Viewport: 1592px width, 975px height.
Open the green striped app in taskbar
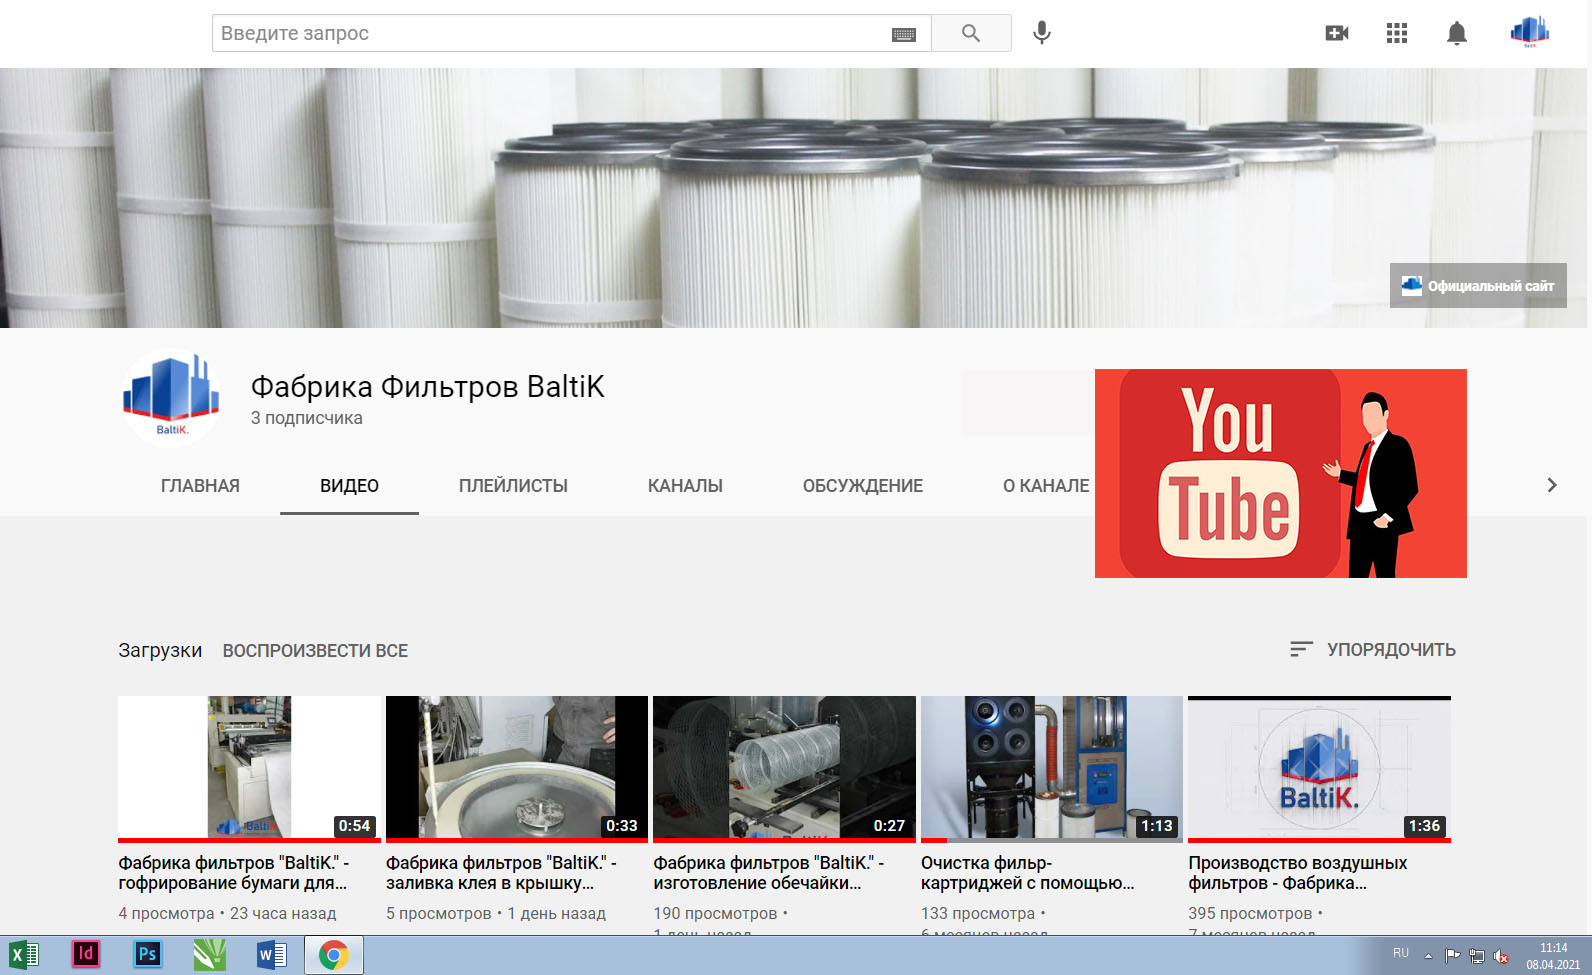pyautogui.click(x=209, y=955)
